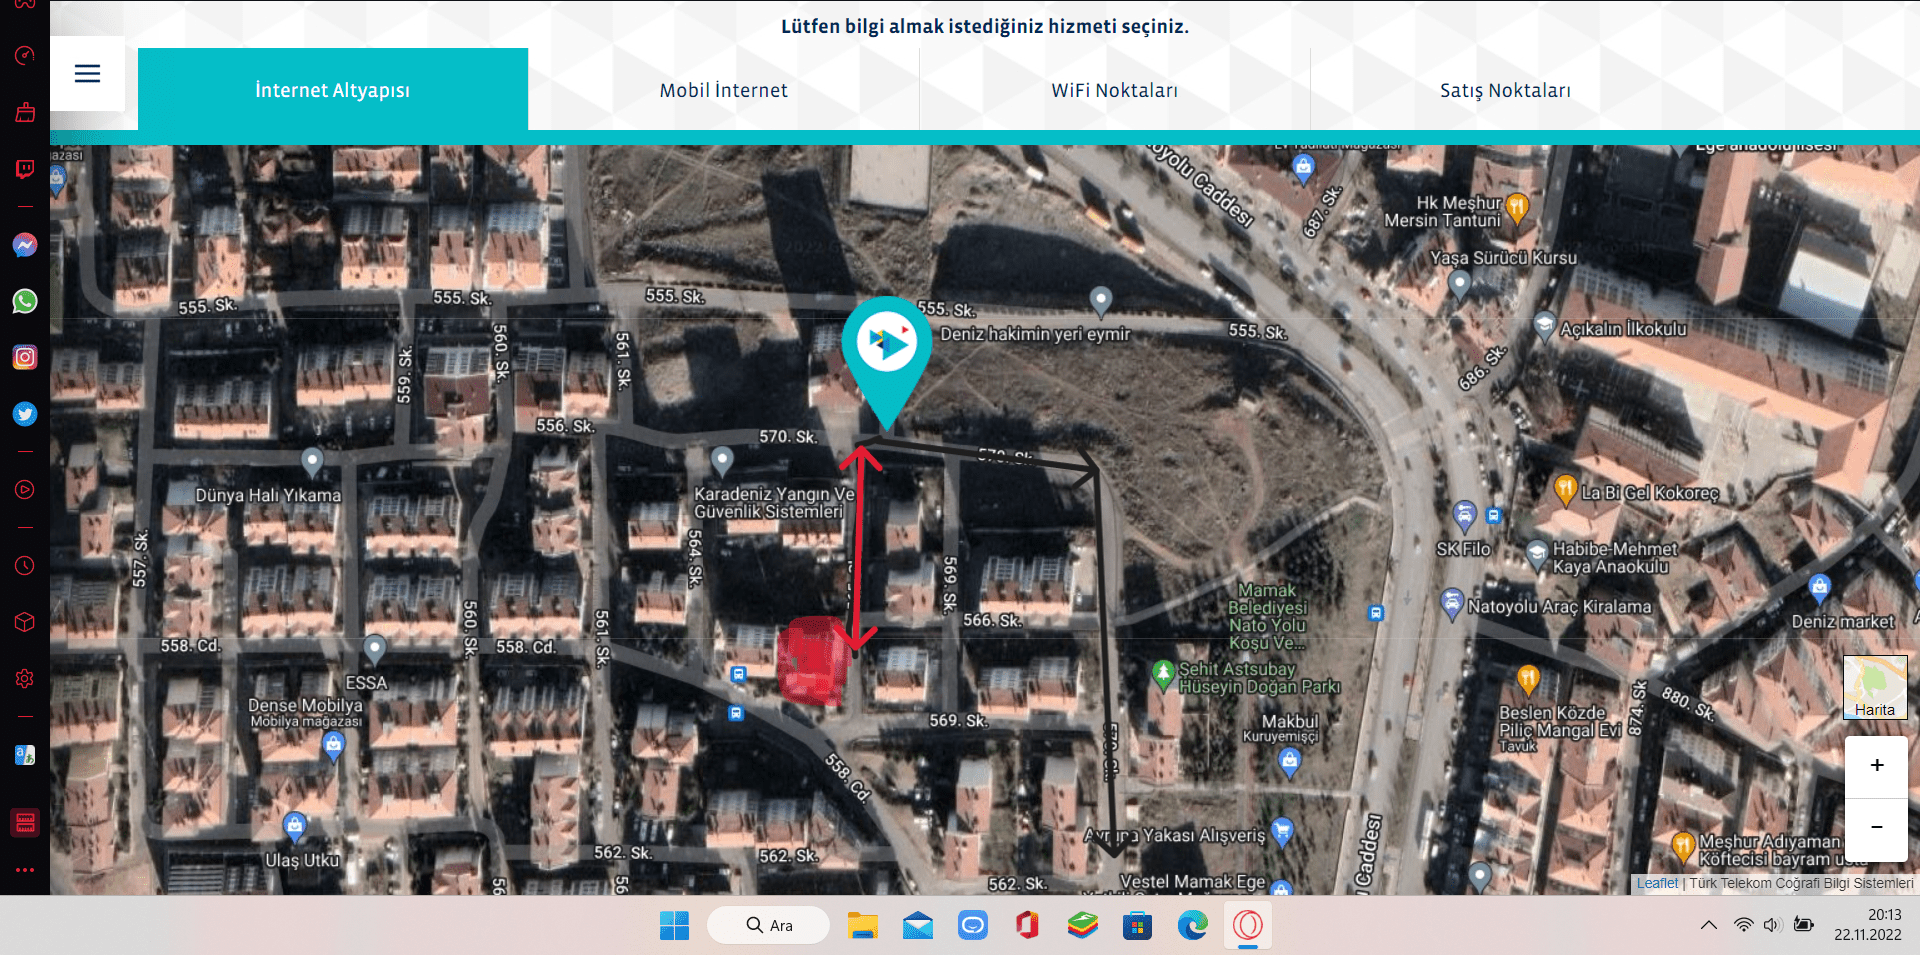Open Twitter in the sidebar
Image resolution: width=1920 pixels, height=955 pixels.
point(25,414)
